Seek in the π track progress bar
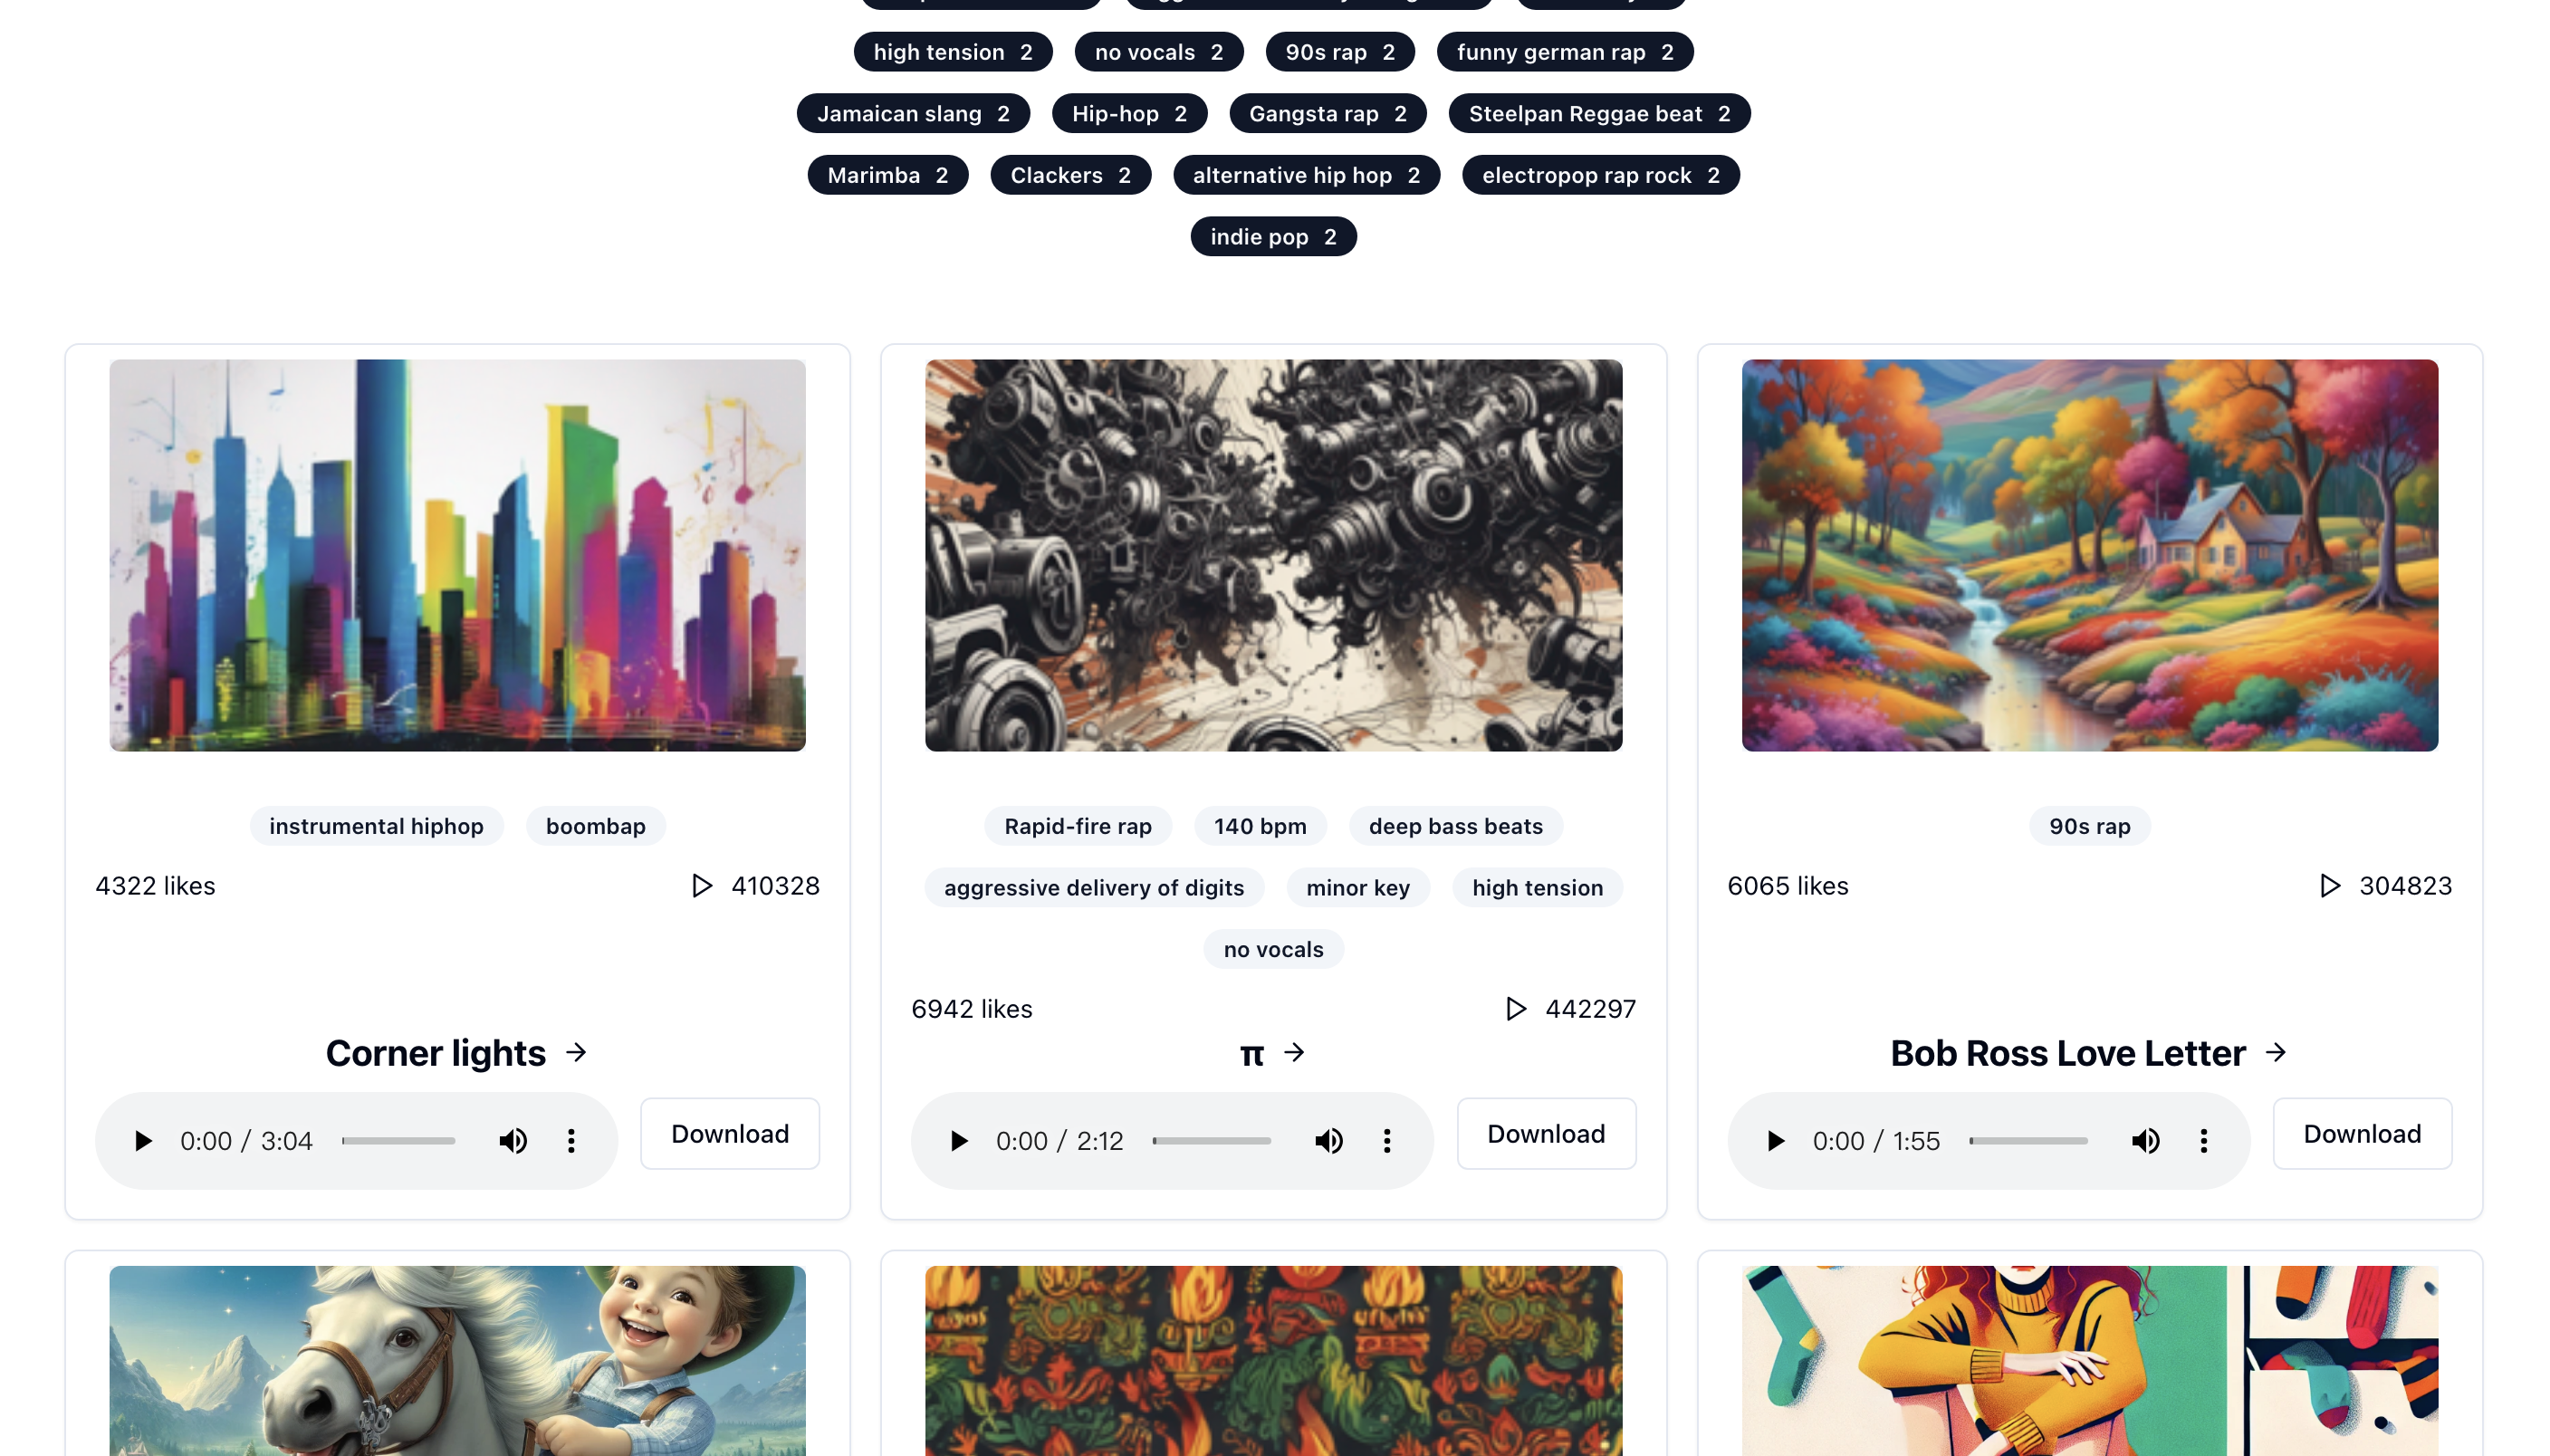This screenshot has height=1456, width=2550. 1212,1141
